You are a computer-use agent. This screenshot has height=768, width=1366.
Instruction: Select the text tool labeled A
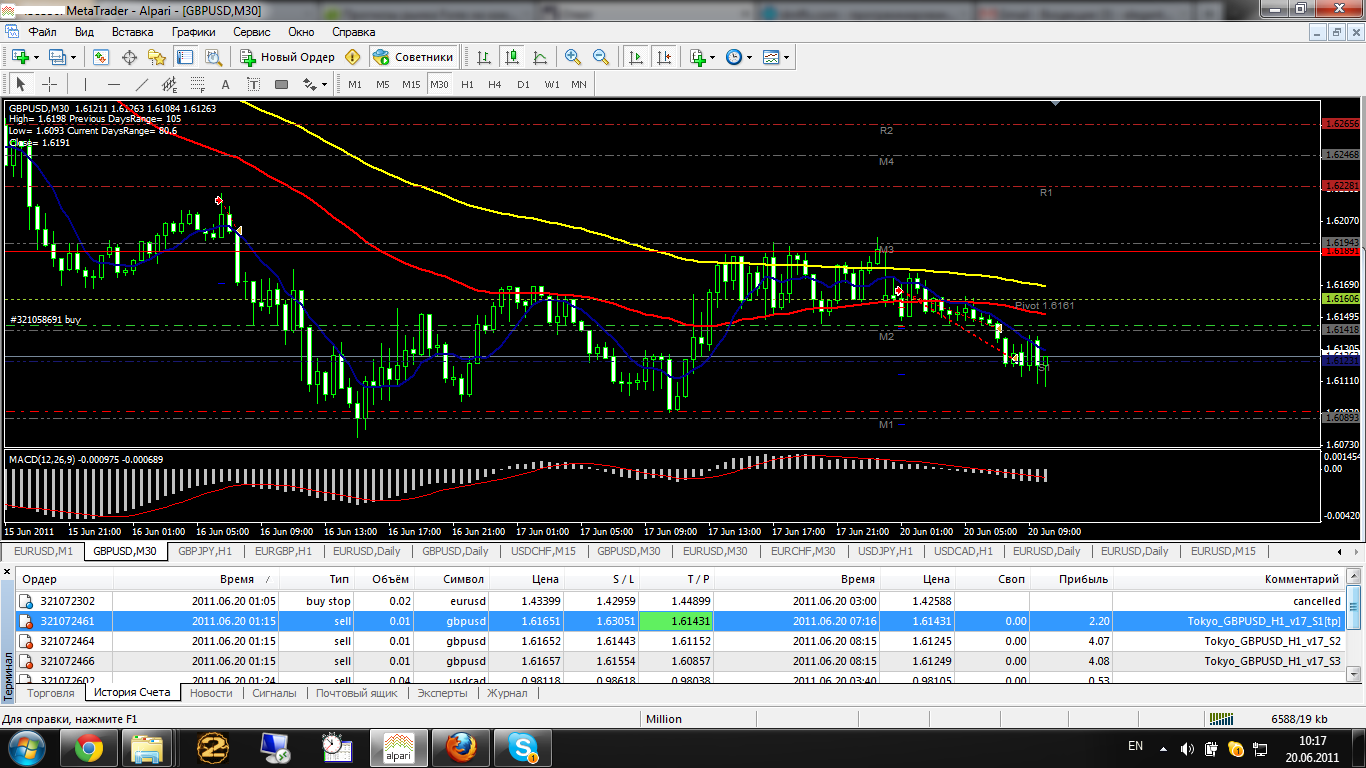click(x=226, y=84)
